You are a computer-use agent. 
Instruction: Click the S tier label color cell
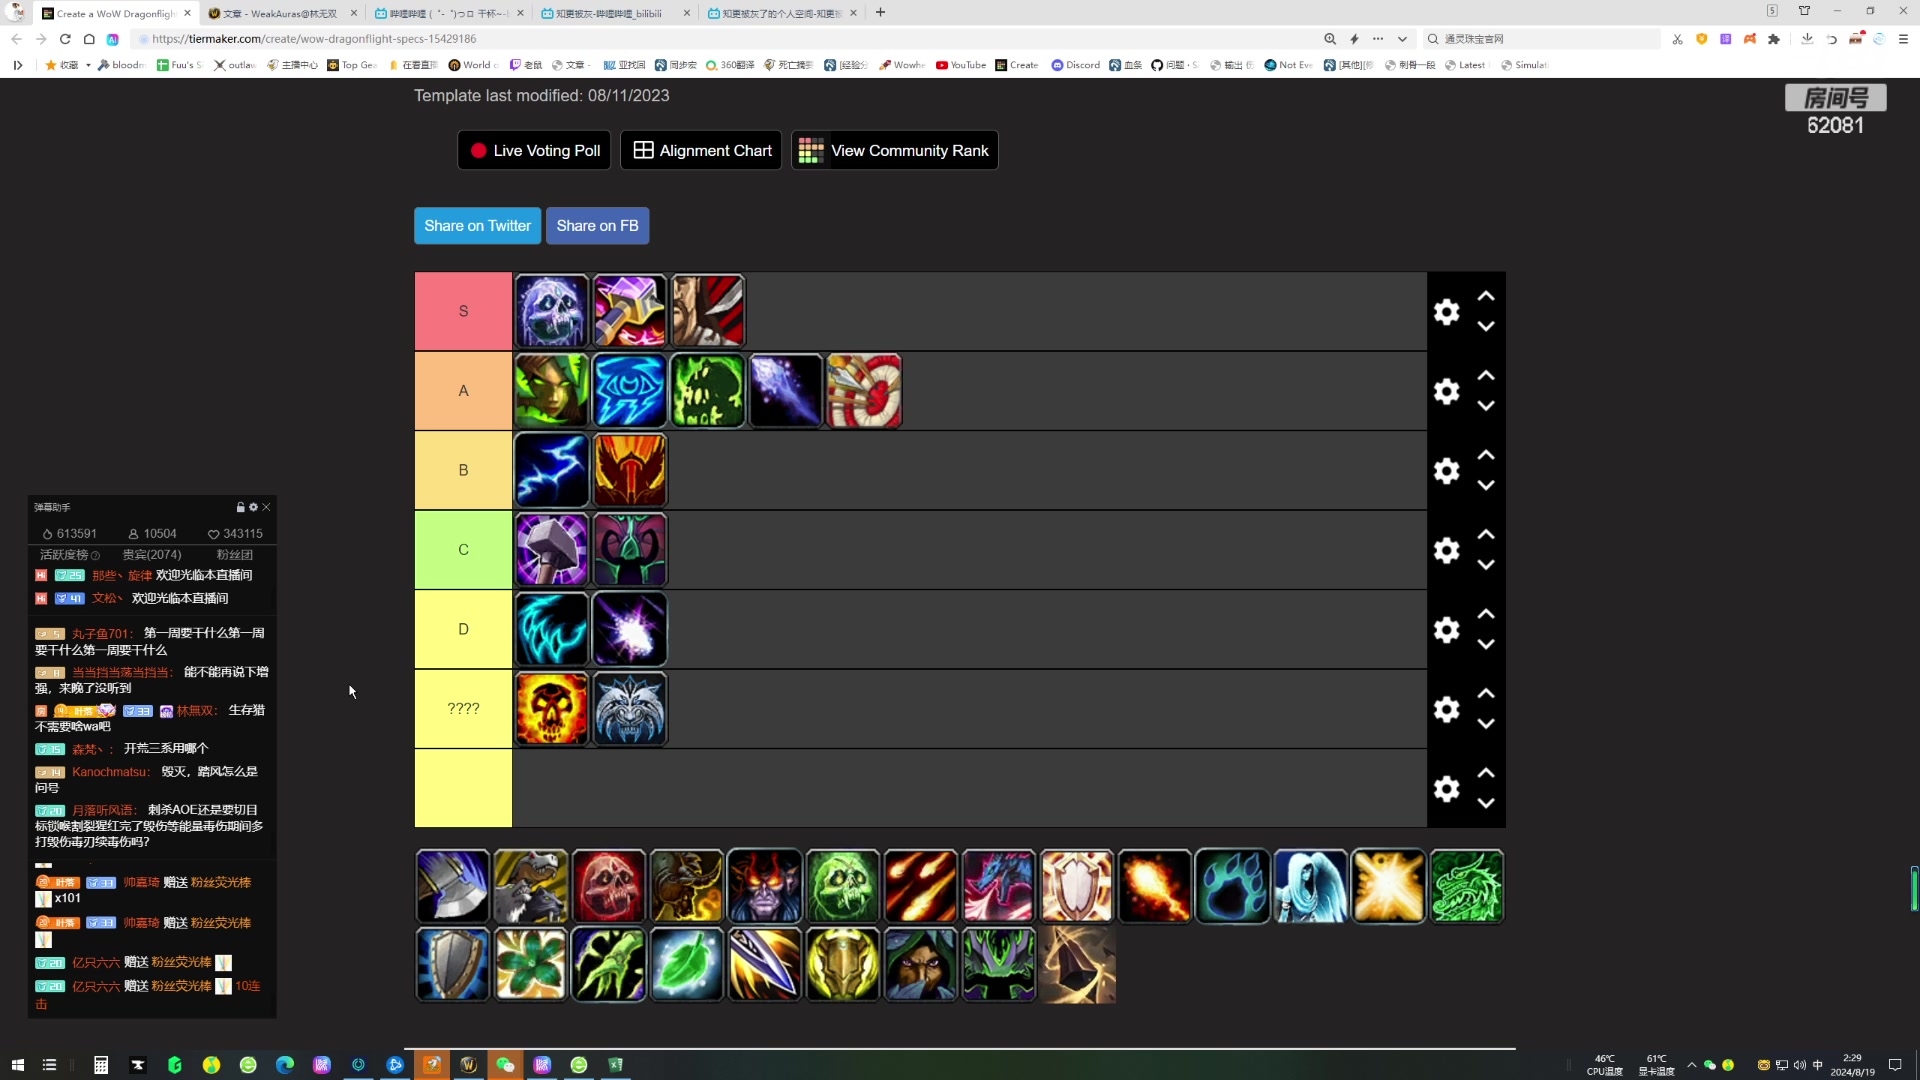463,311
